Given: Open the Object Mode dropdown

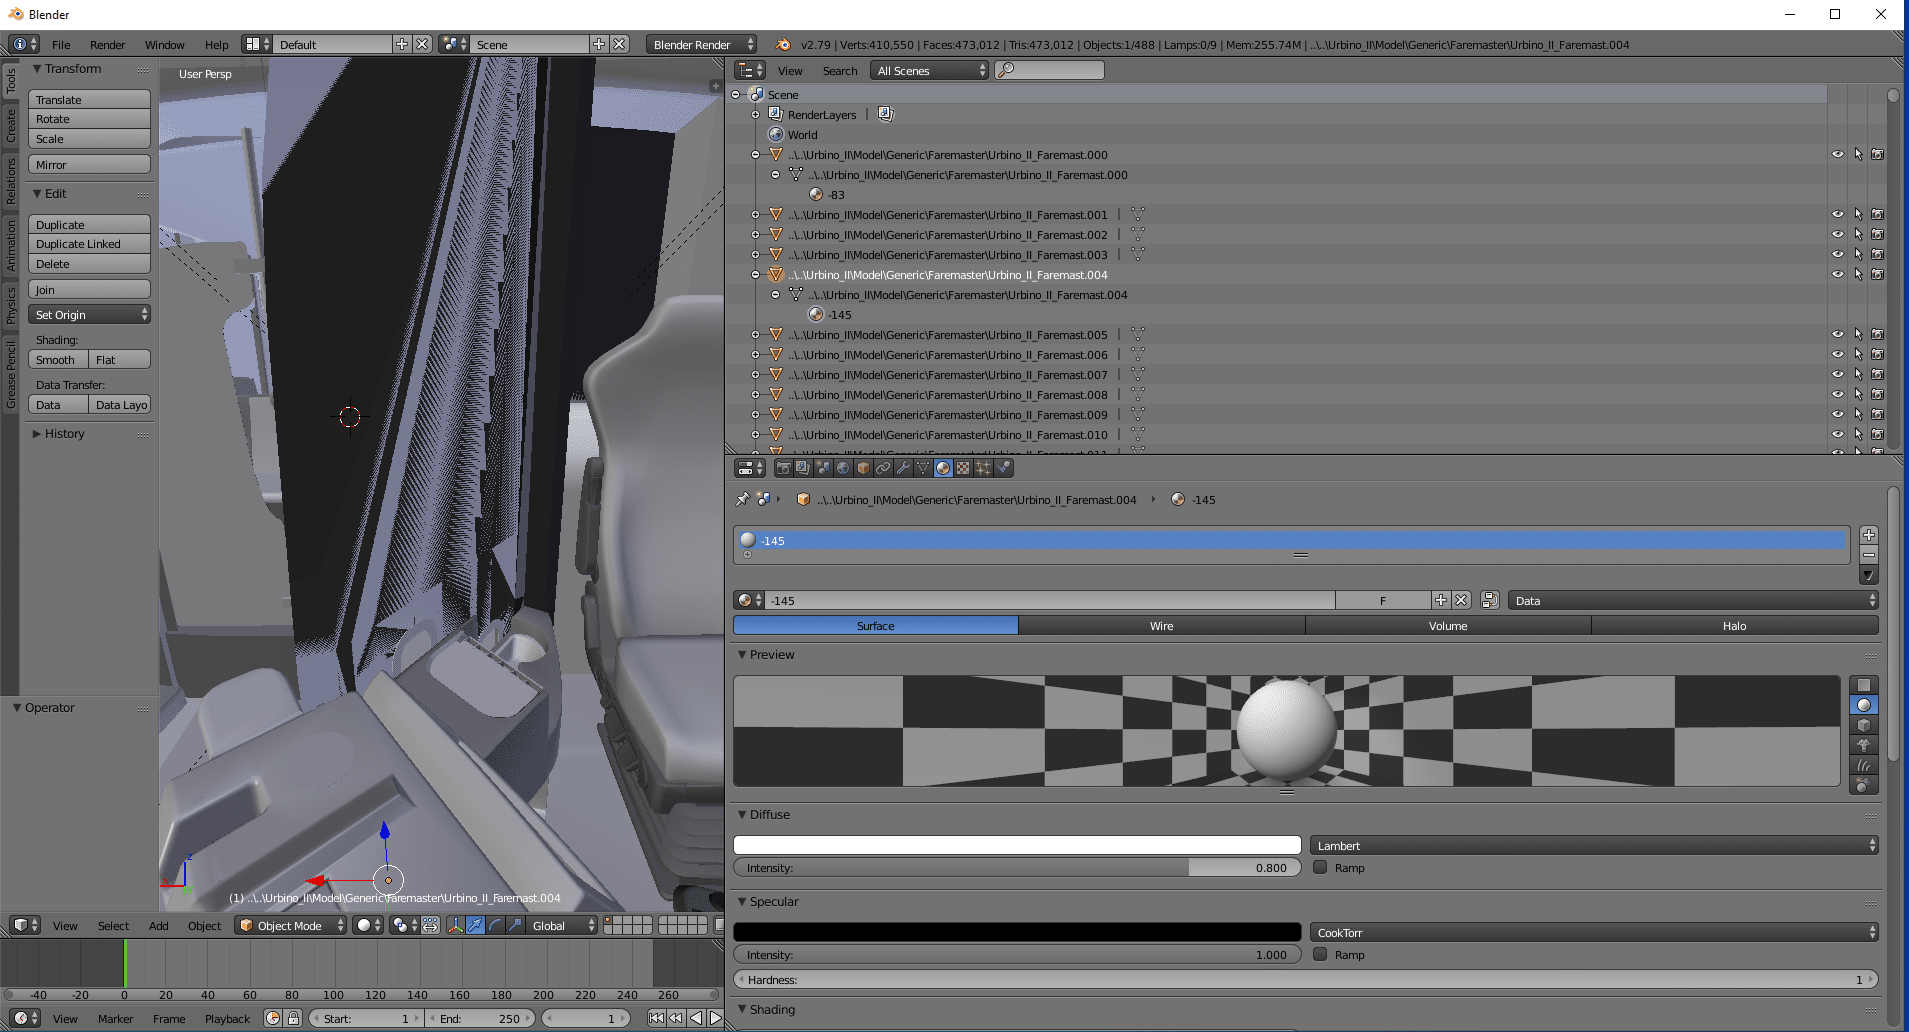Looking at the screenshot, I should (291, 925).
